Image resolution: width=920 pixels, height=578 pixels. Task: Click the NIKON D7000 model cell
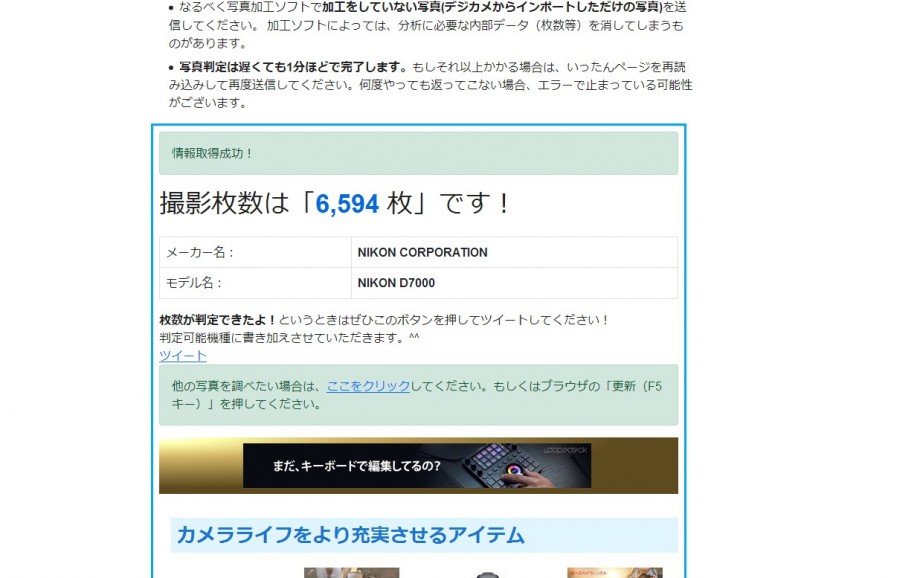(514, 283)
